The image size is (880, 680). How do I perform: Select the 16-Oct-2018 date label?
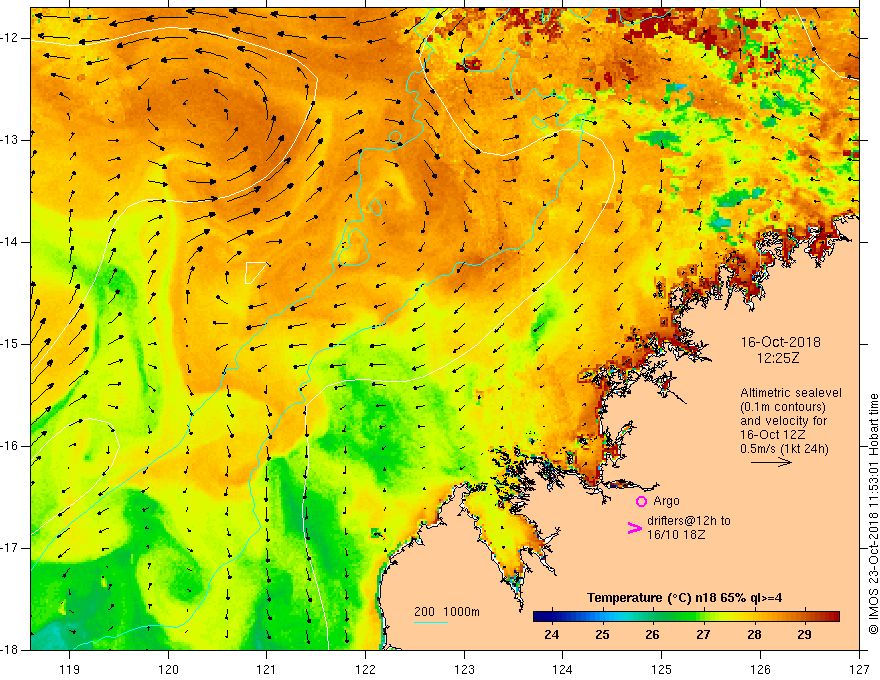[780, 342]
